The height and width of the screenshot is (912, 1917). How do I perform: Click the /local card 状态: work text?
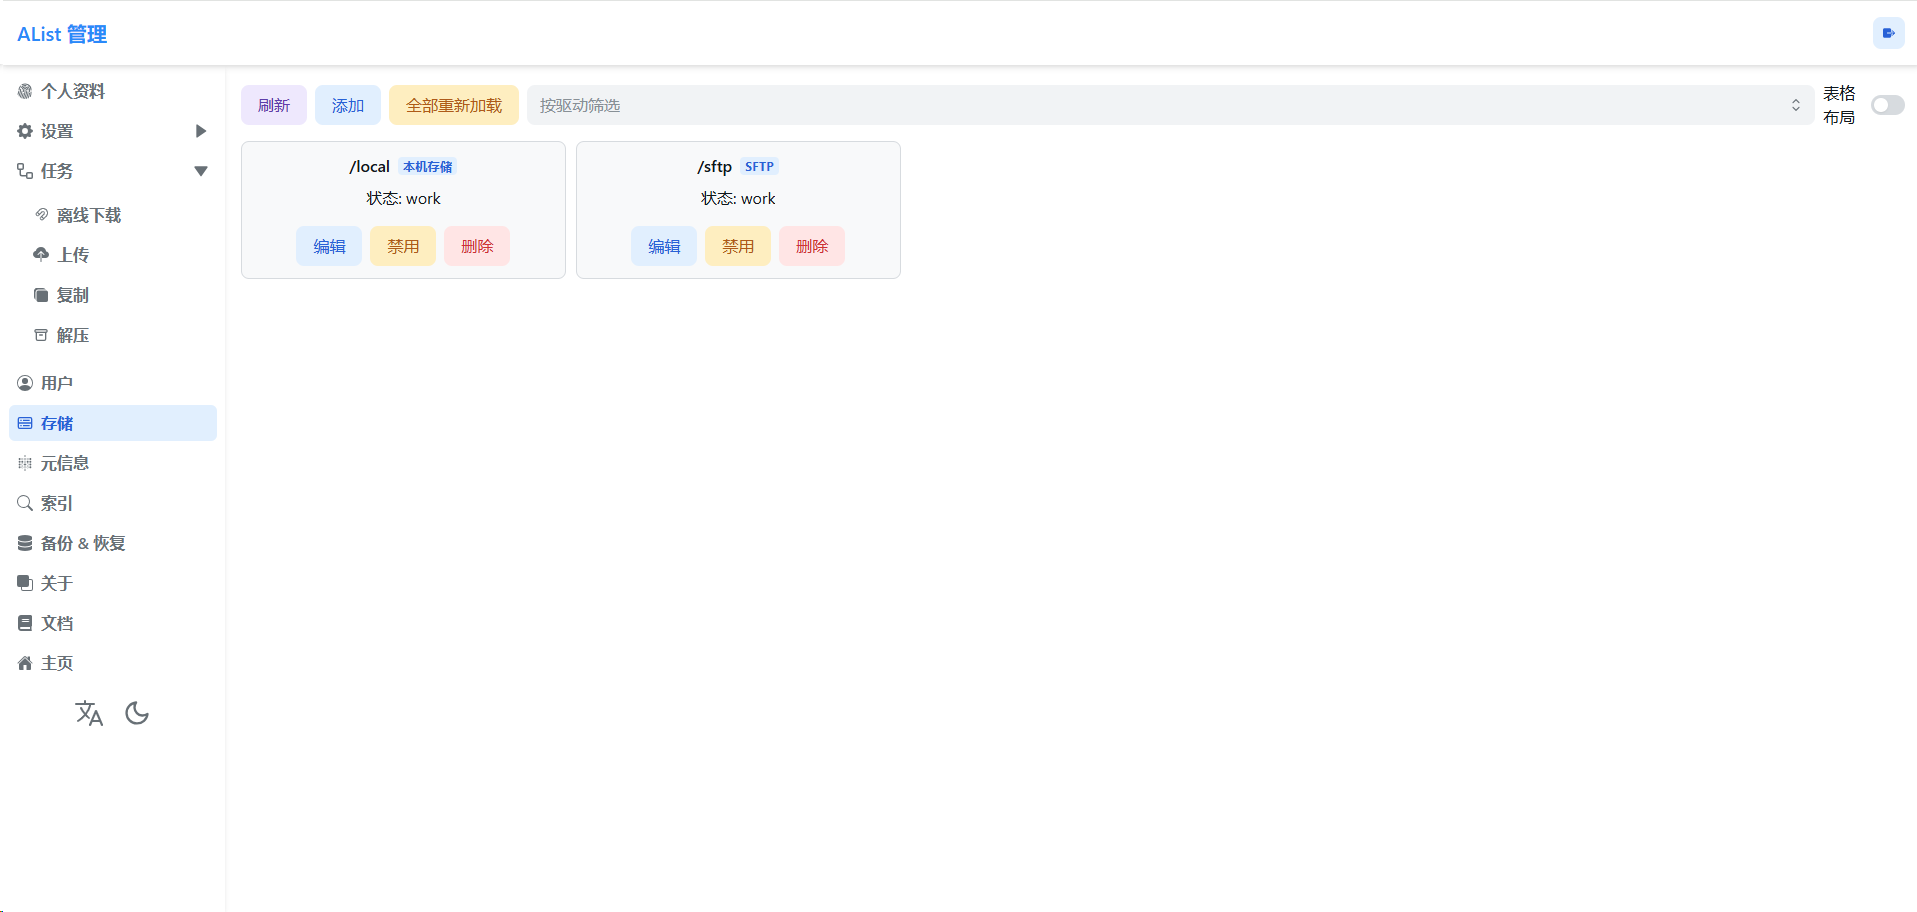point(403,198)
